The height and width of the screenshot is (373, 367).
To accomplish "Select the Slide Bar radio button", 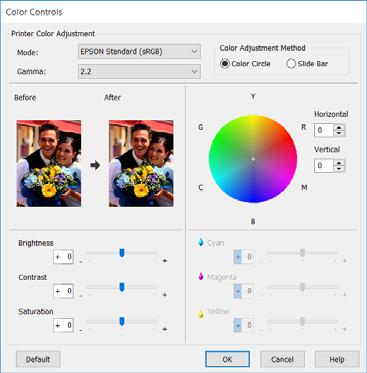I will (x=291, y=63).
